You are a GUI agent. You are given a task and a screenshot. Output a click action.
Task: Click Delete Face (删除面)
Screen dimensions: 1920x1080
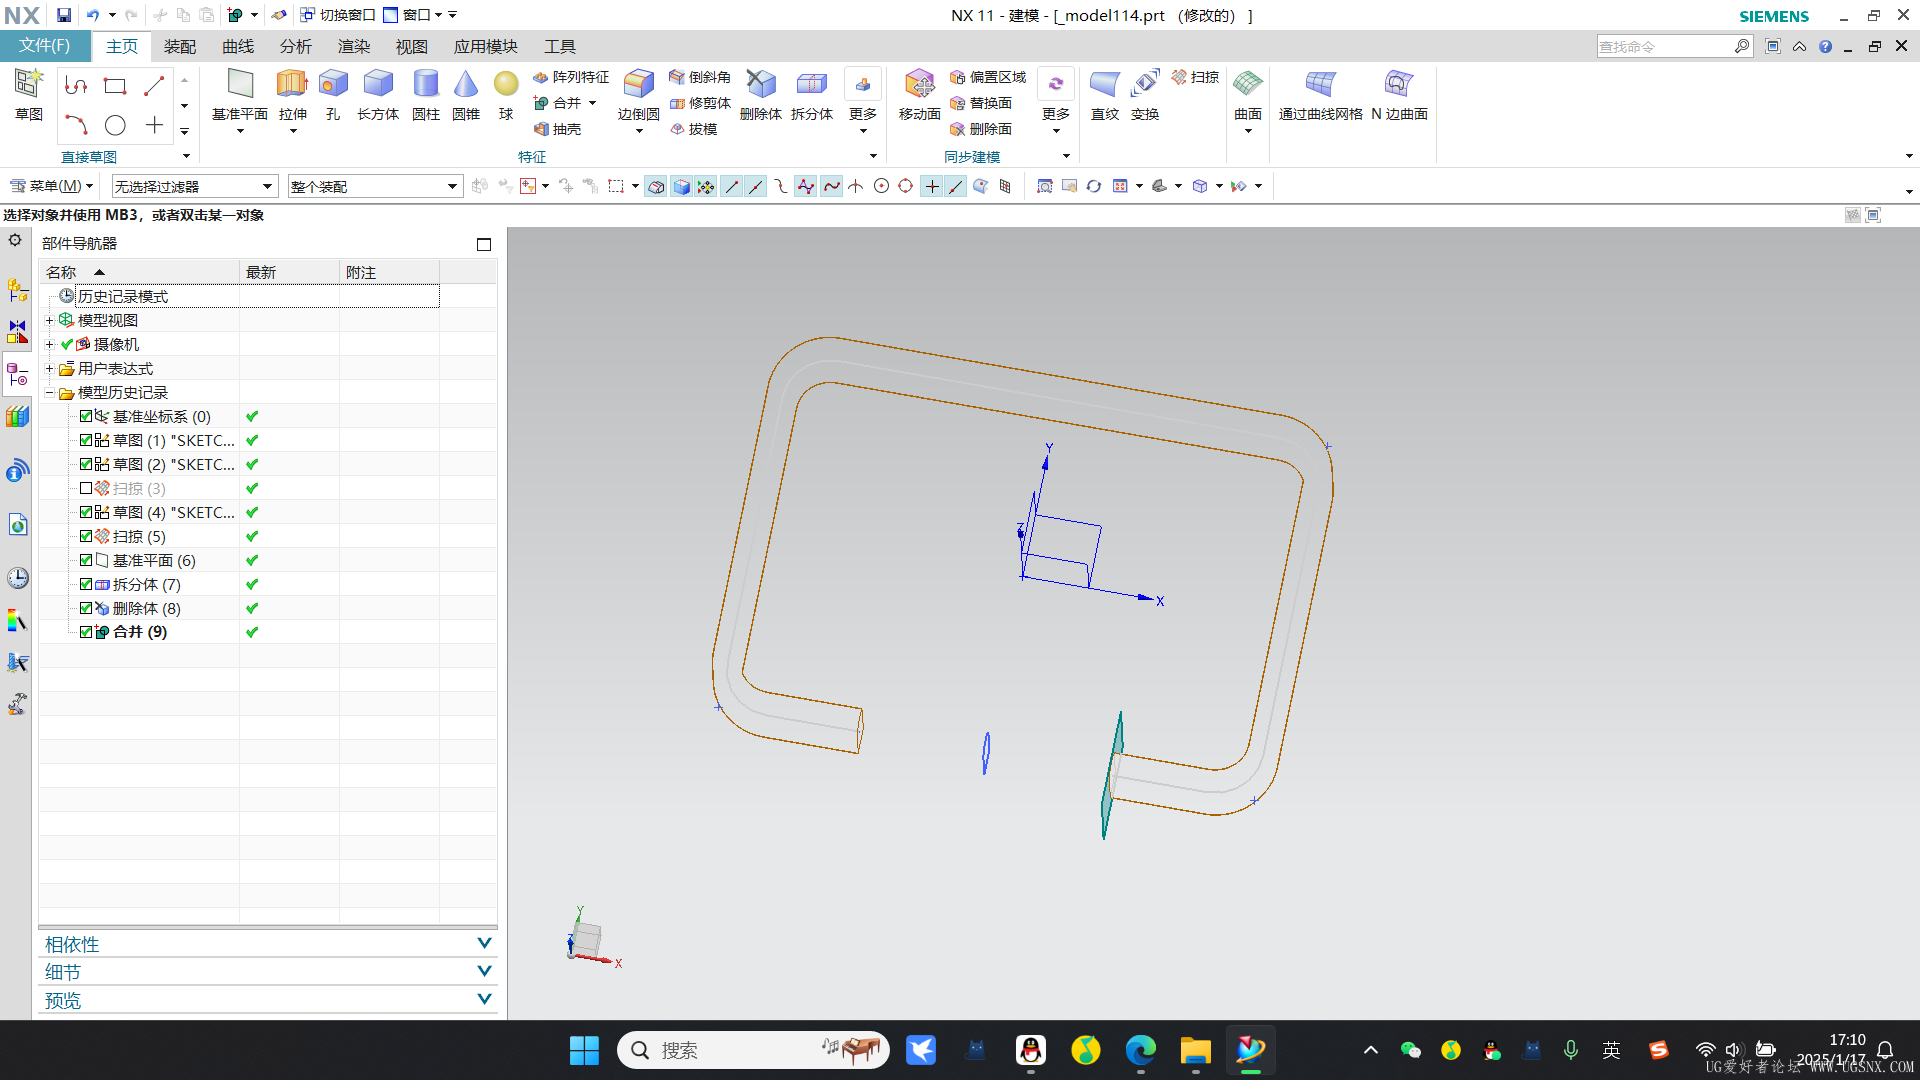980,129
